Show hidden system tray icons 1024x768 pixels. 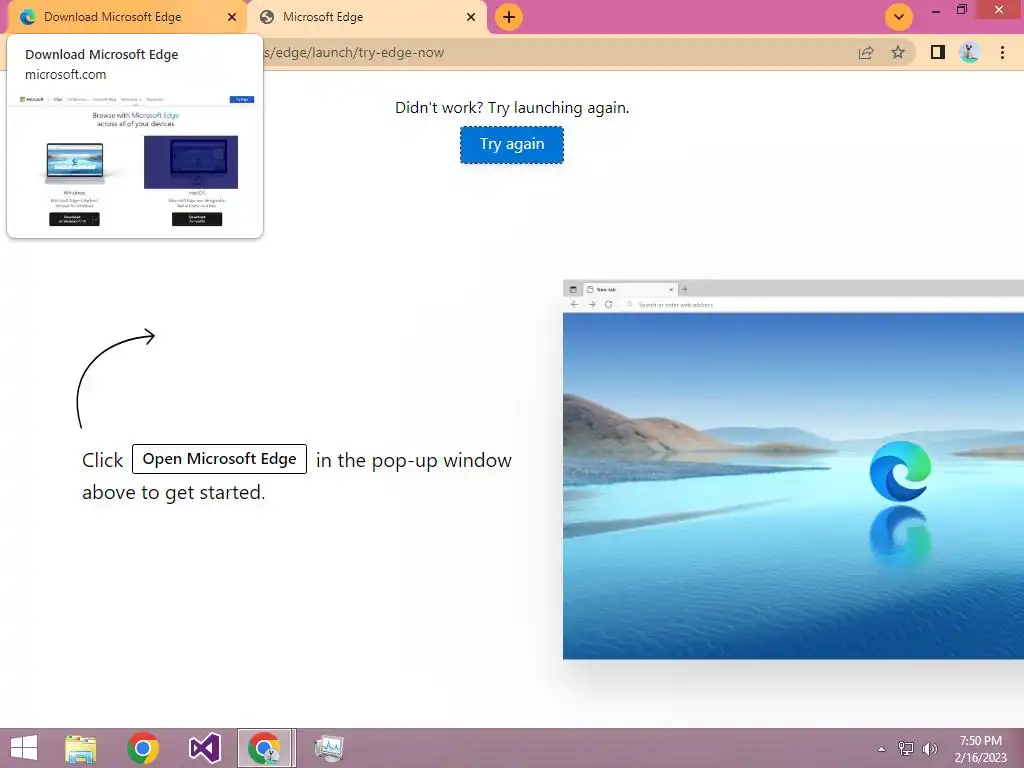click(882, 749)
